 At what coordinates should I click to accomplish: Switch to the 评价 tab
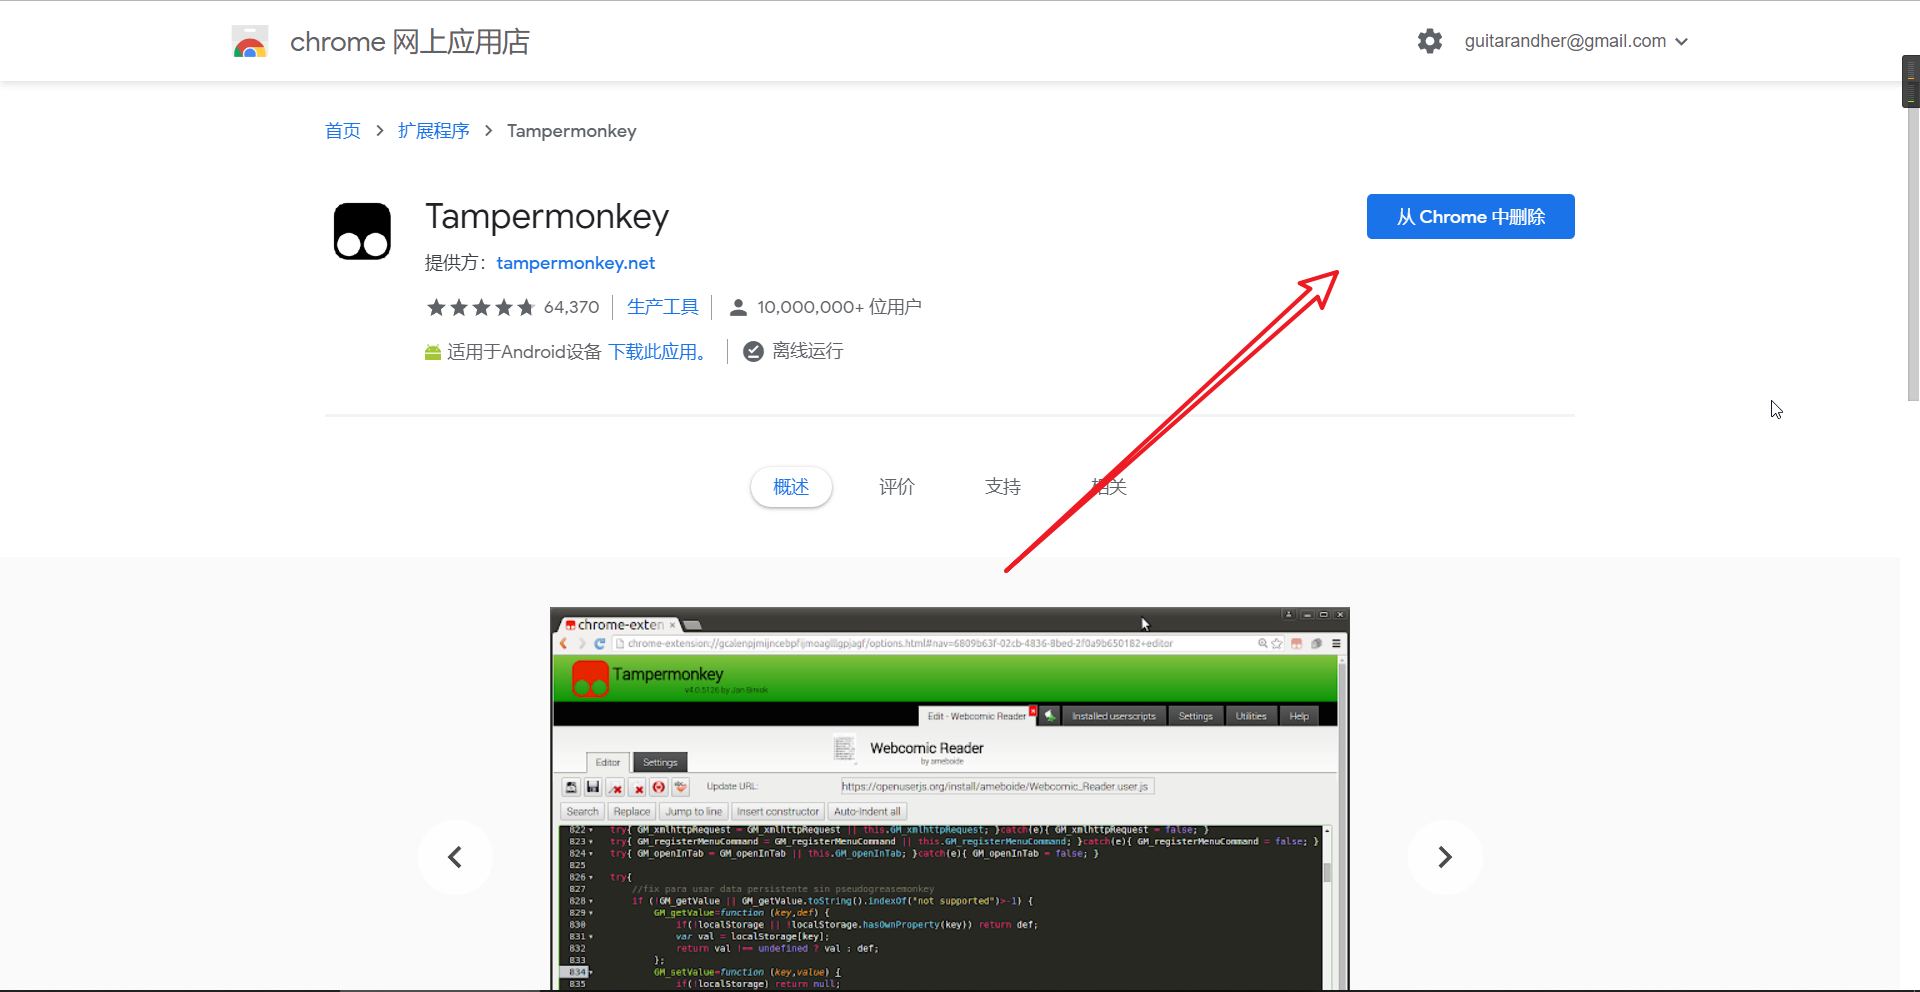[x=897, y=487]
